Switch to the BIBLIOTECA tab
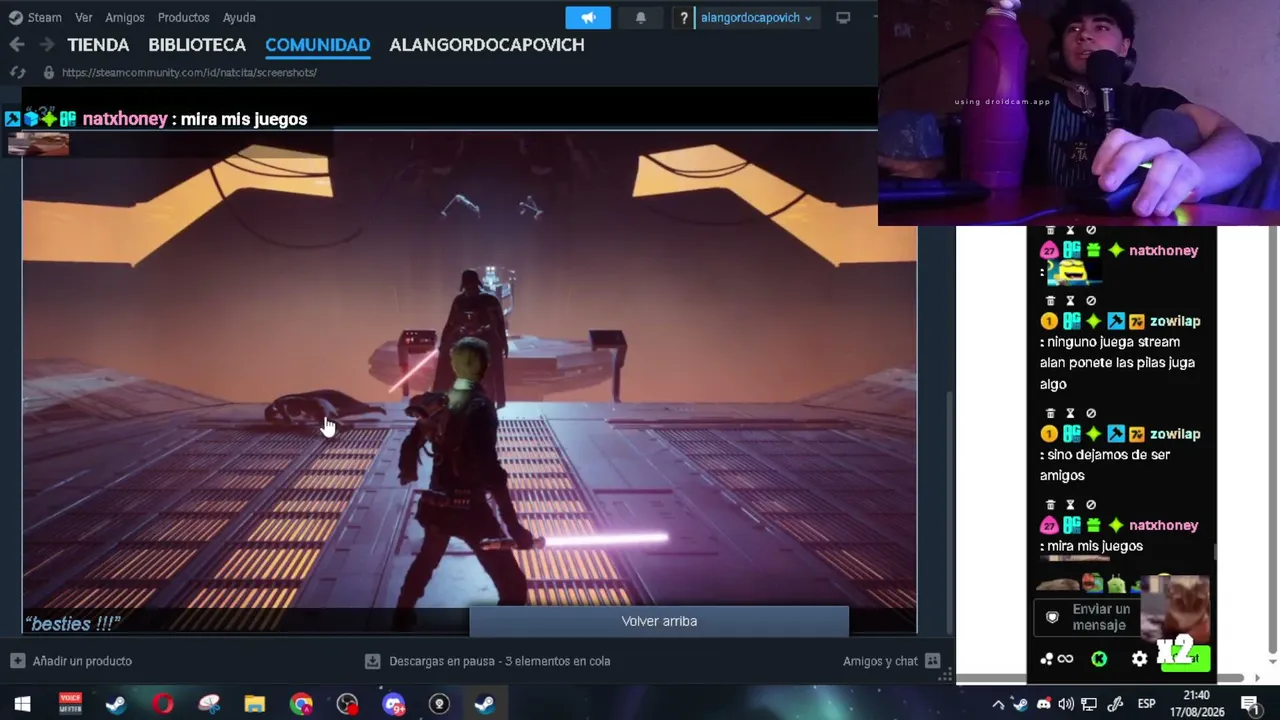 [197, 45]
